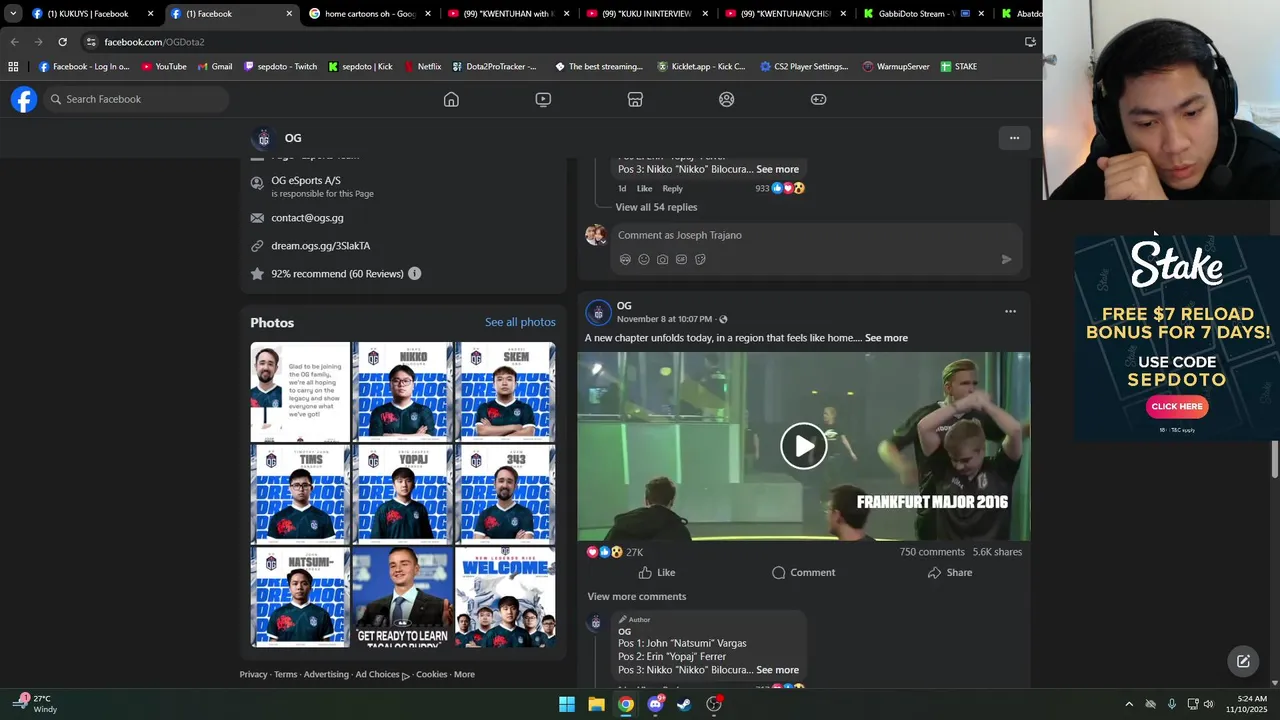1280x720 pixels.
Task: Open the Windows Start button
Action: [x=567, y=704]
